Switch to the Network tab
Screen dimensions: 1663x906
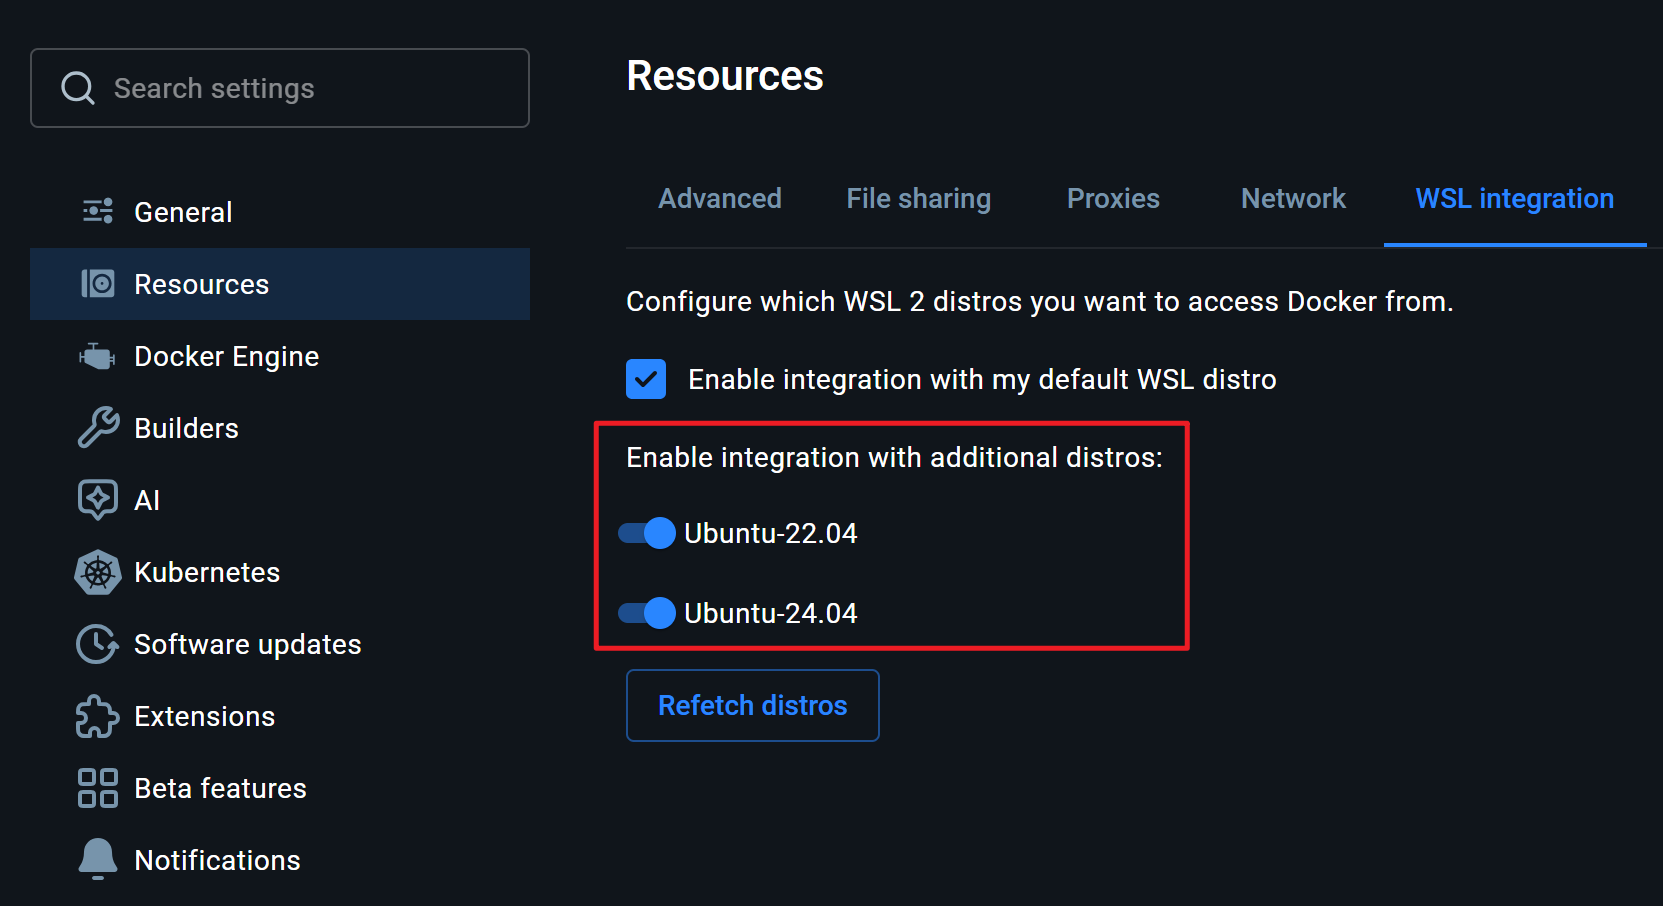point(1292,198)
